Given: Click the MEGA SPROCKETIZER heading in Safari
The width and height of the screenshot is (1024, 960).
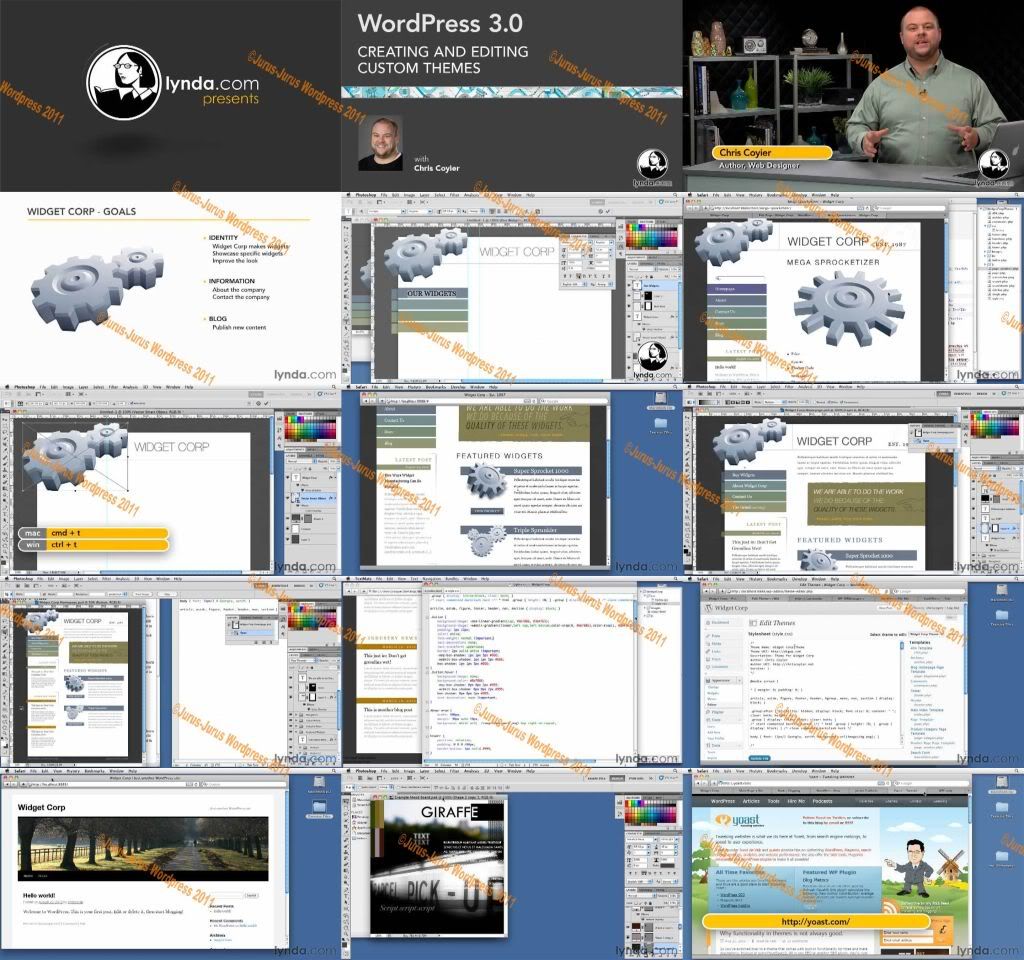Looking at the screenshot, I should 833,262.
